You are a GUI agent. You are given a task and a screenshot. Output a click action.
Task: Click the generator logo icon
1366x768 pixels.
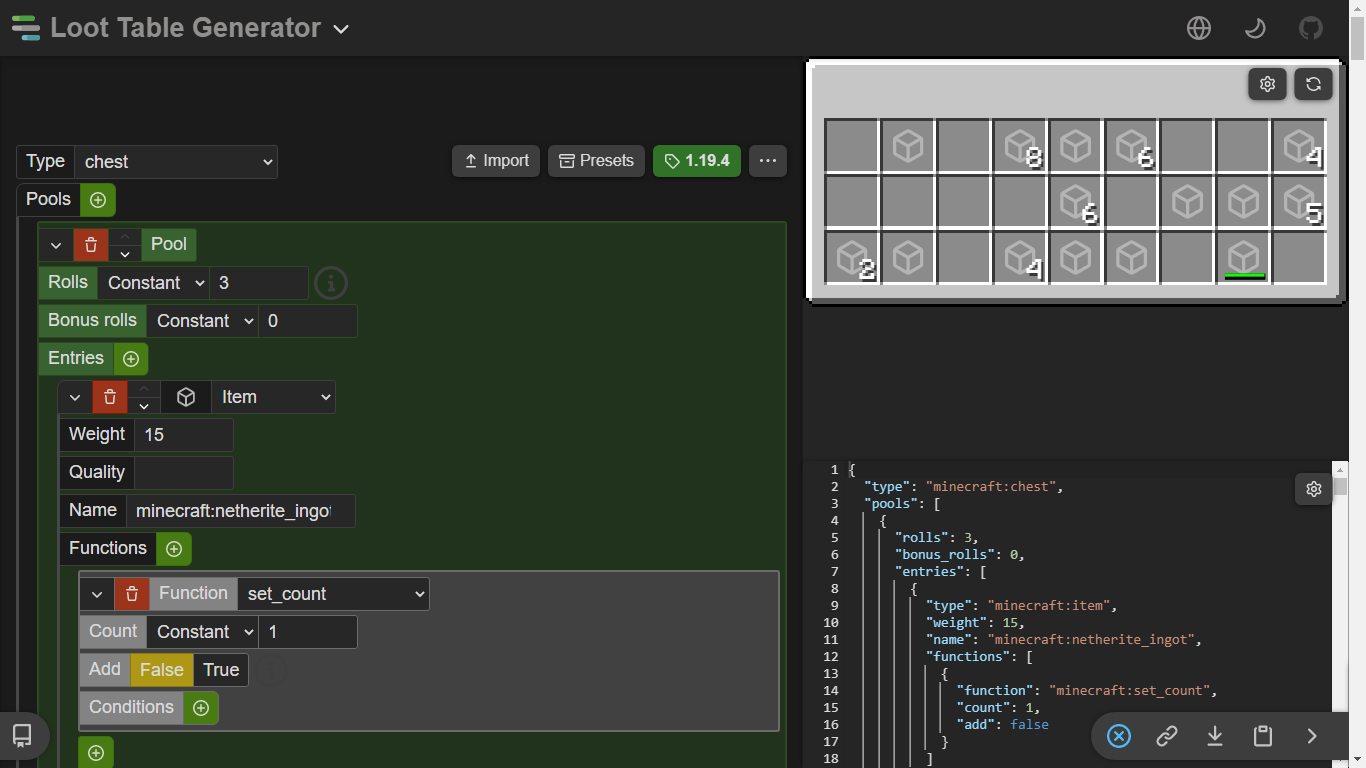tap(27, 28)
